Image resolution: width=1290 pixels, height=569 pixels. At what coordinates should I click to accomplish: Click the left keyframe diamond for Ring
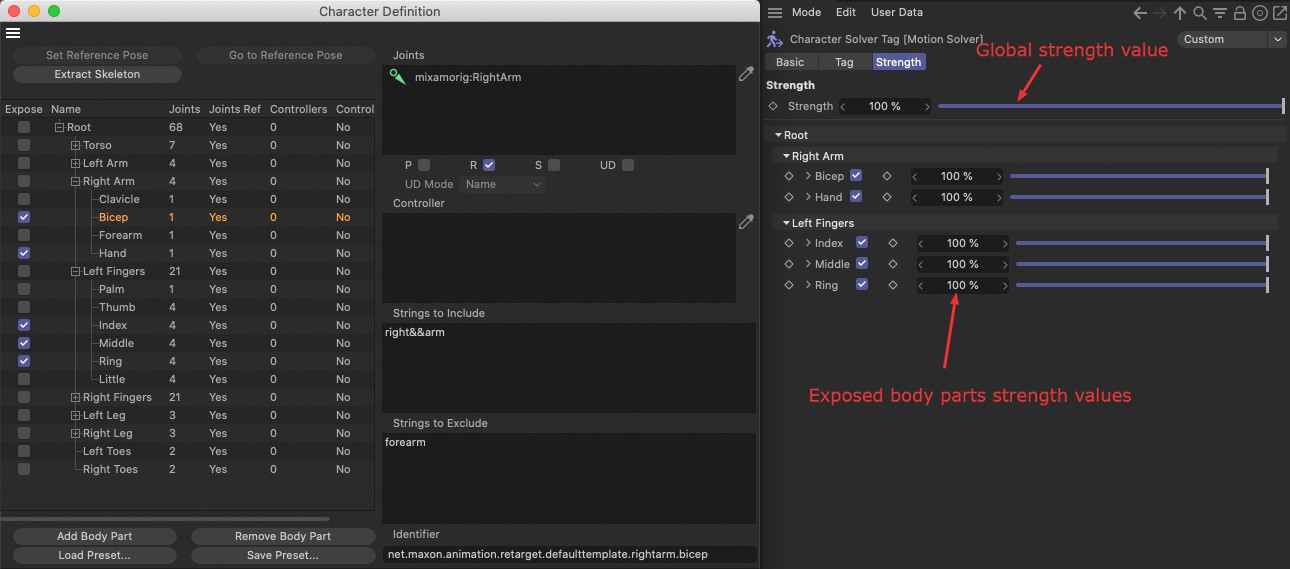(x=789, y=285)
